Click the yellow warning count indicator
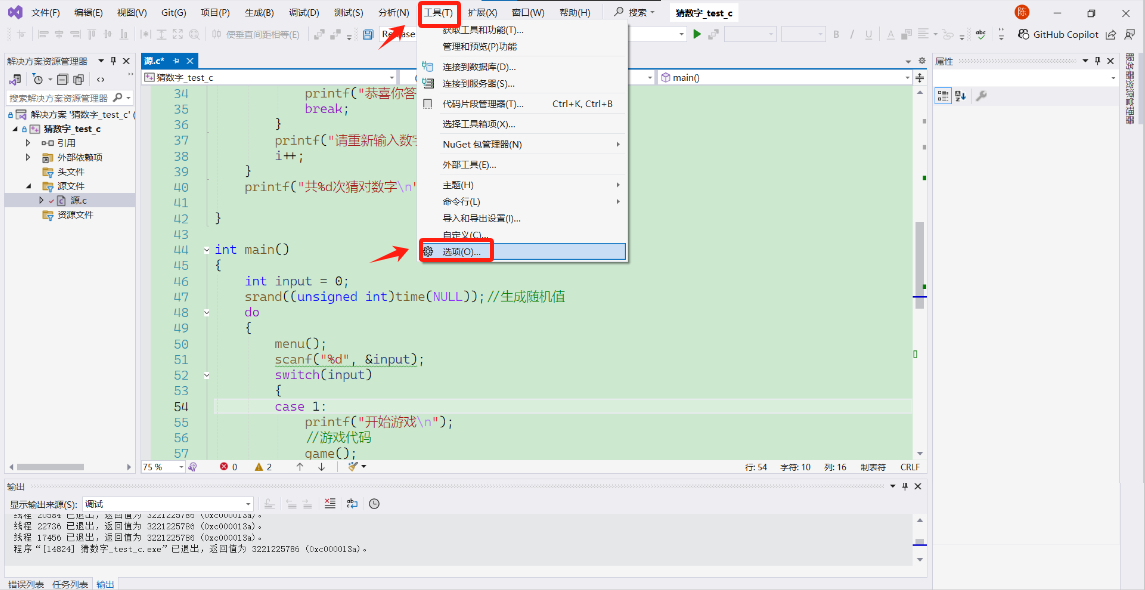Screen dimensions: 1145x590 [x=263, y=467]
